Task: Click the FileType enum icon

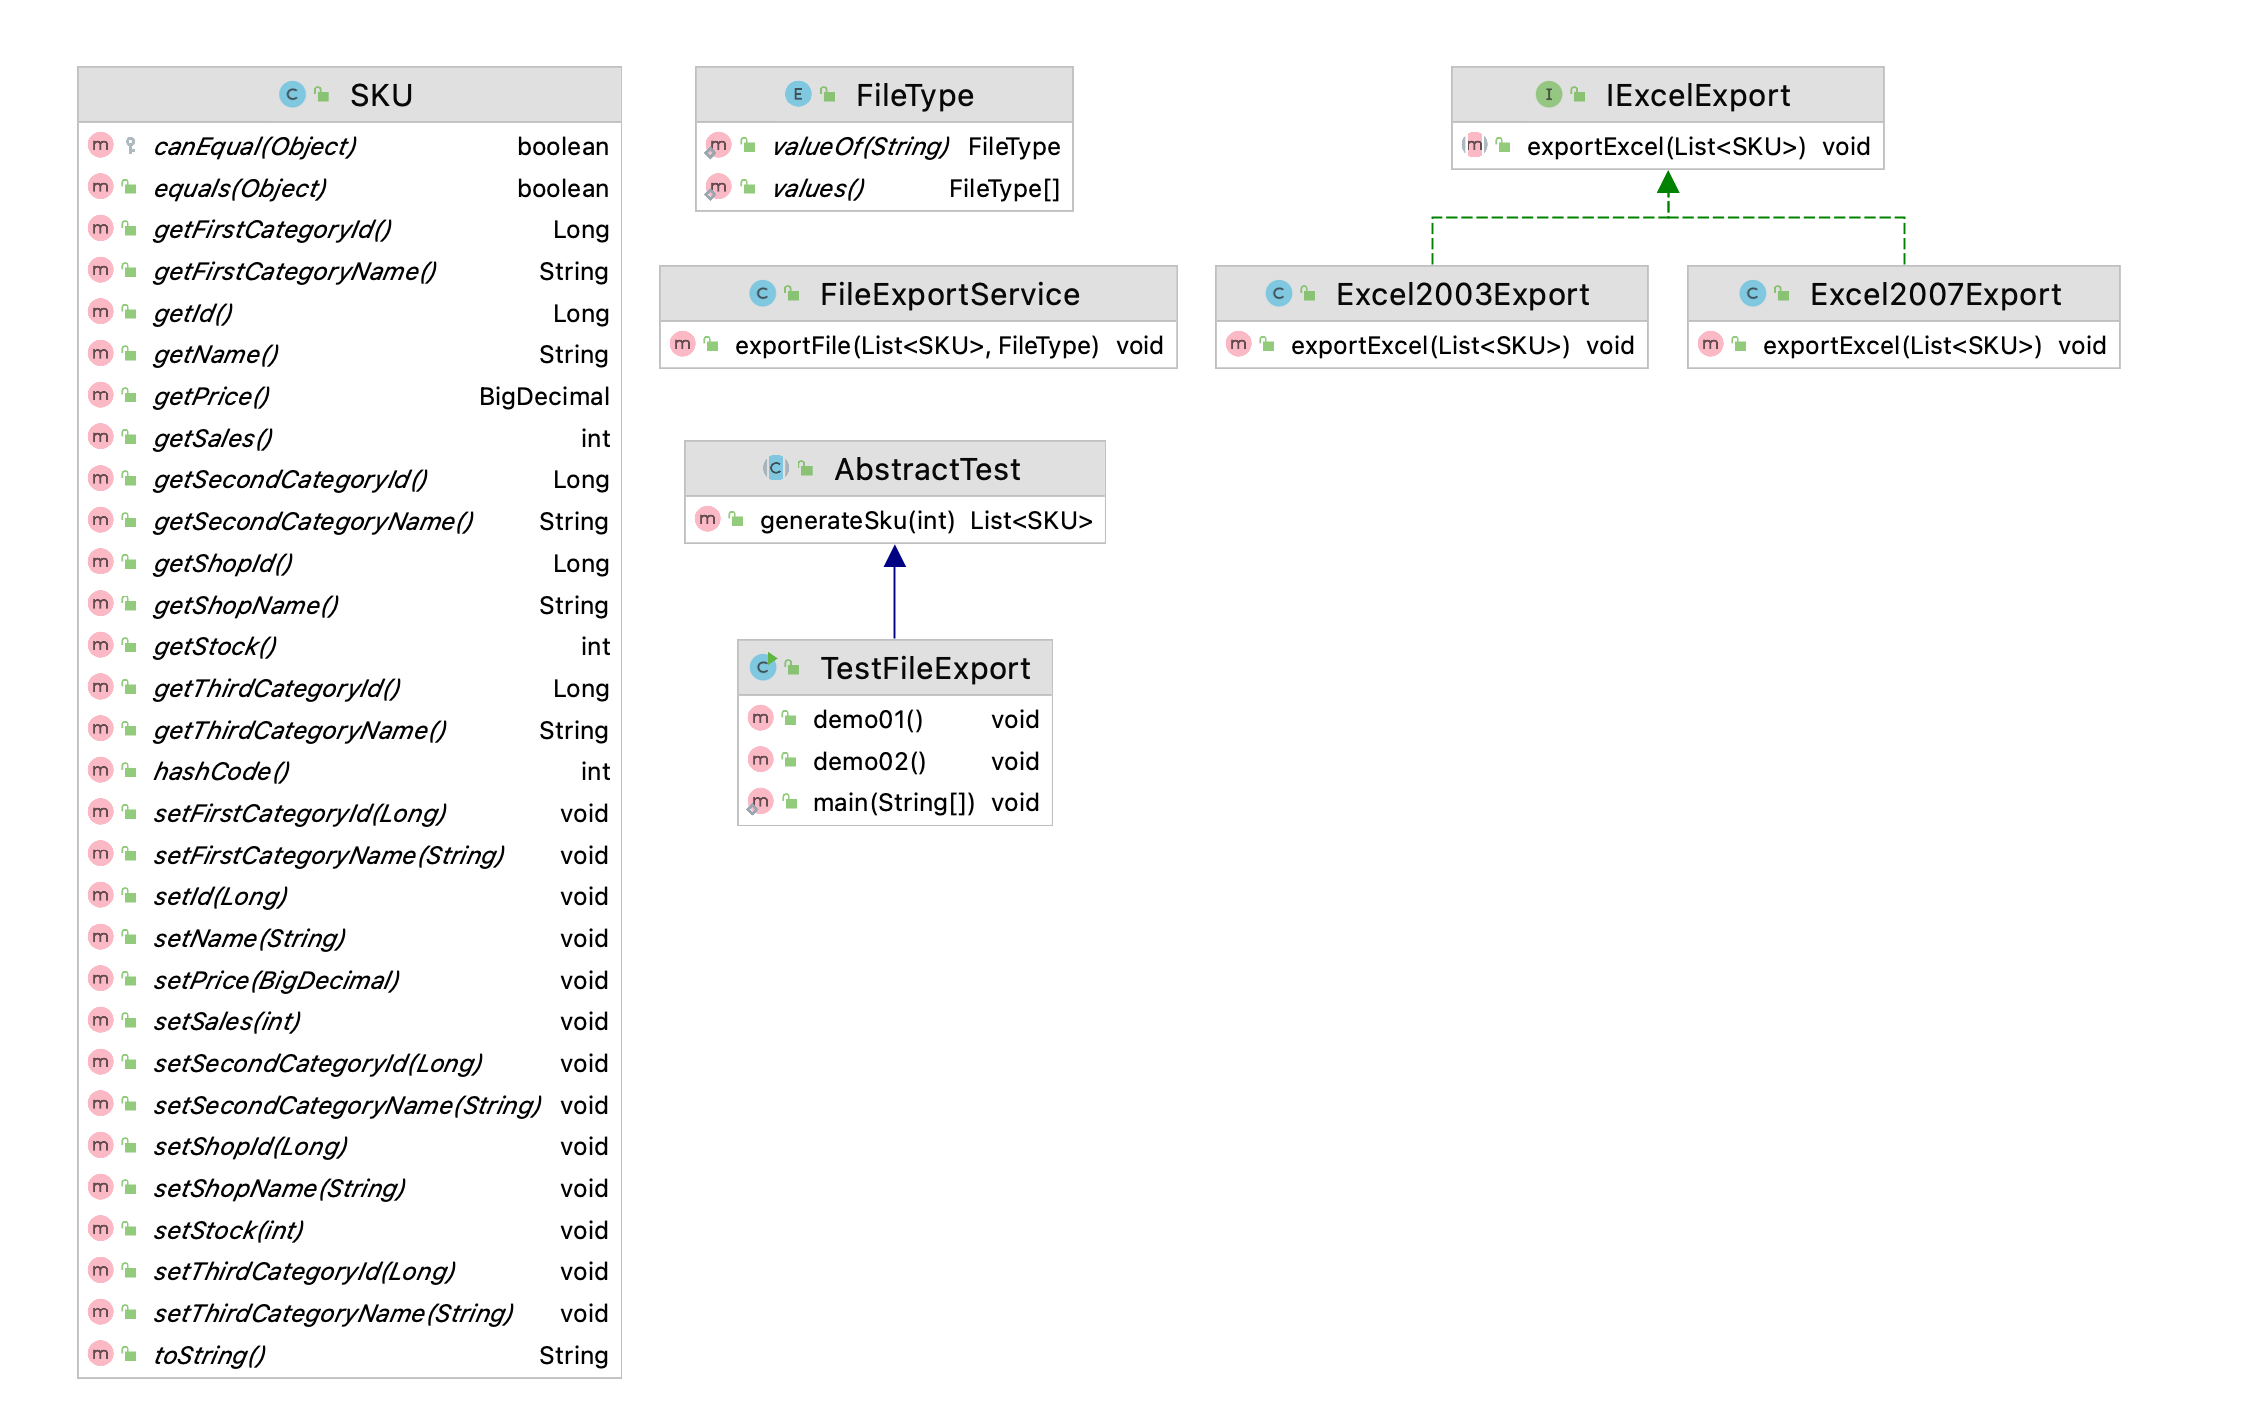Action: point(797,95)
